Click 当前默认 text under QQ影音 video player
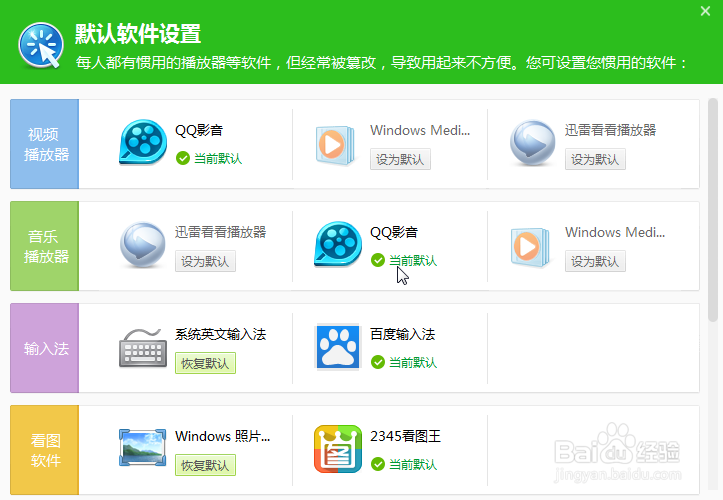Viewport: 723px width, 500px height. coord(218,159)
